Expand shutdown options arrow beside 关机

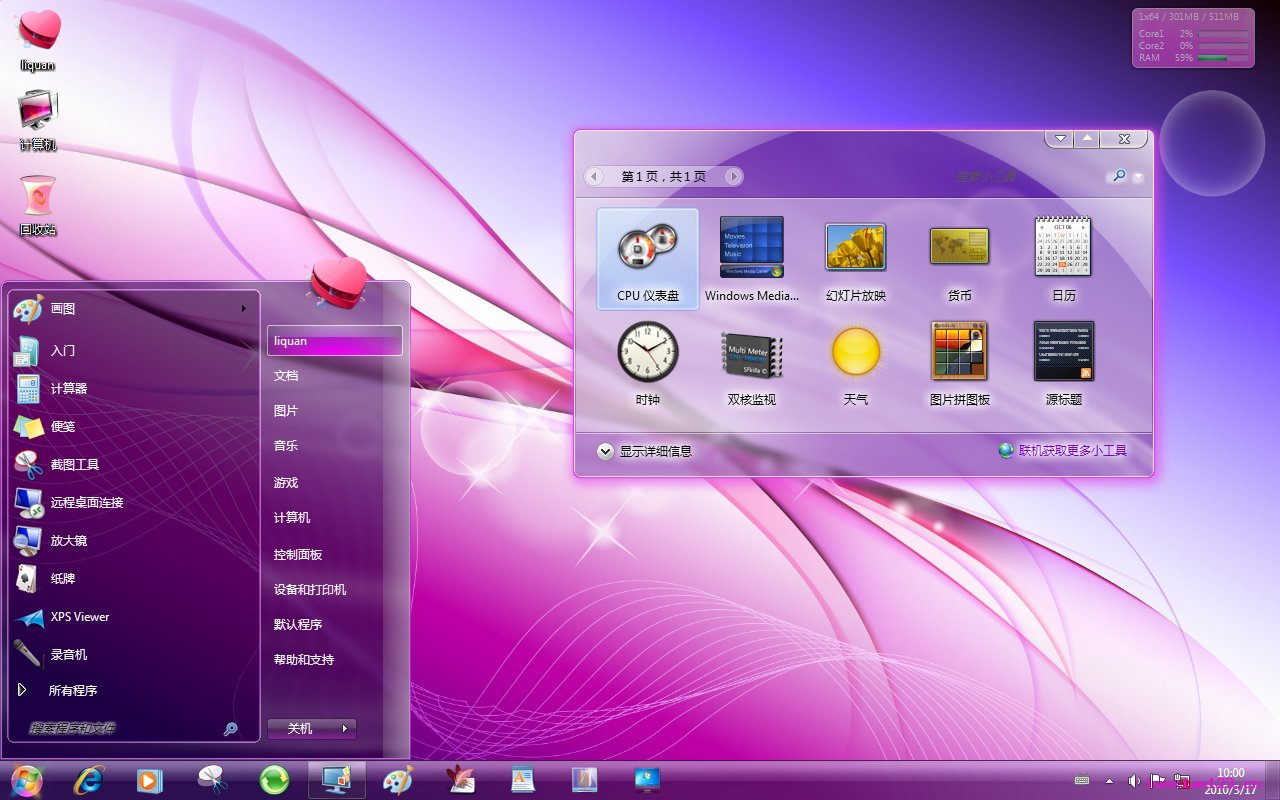[x=345, y=729]
